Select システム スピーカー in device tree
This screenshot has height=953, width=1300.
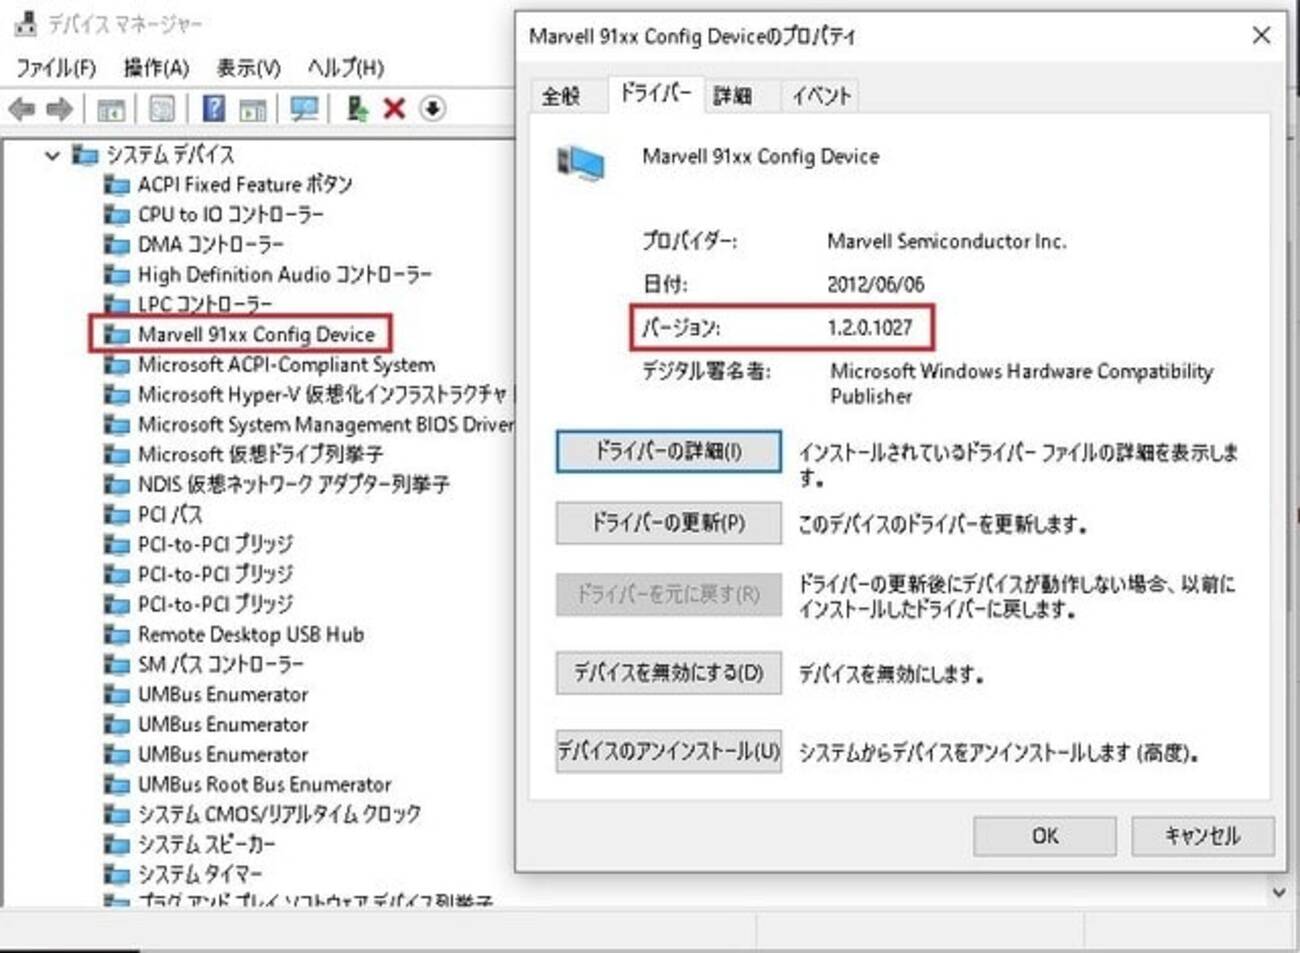coord(190,845)
